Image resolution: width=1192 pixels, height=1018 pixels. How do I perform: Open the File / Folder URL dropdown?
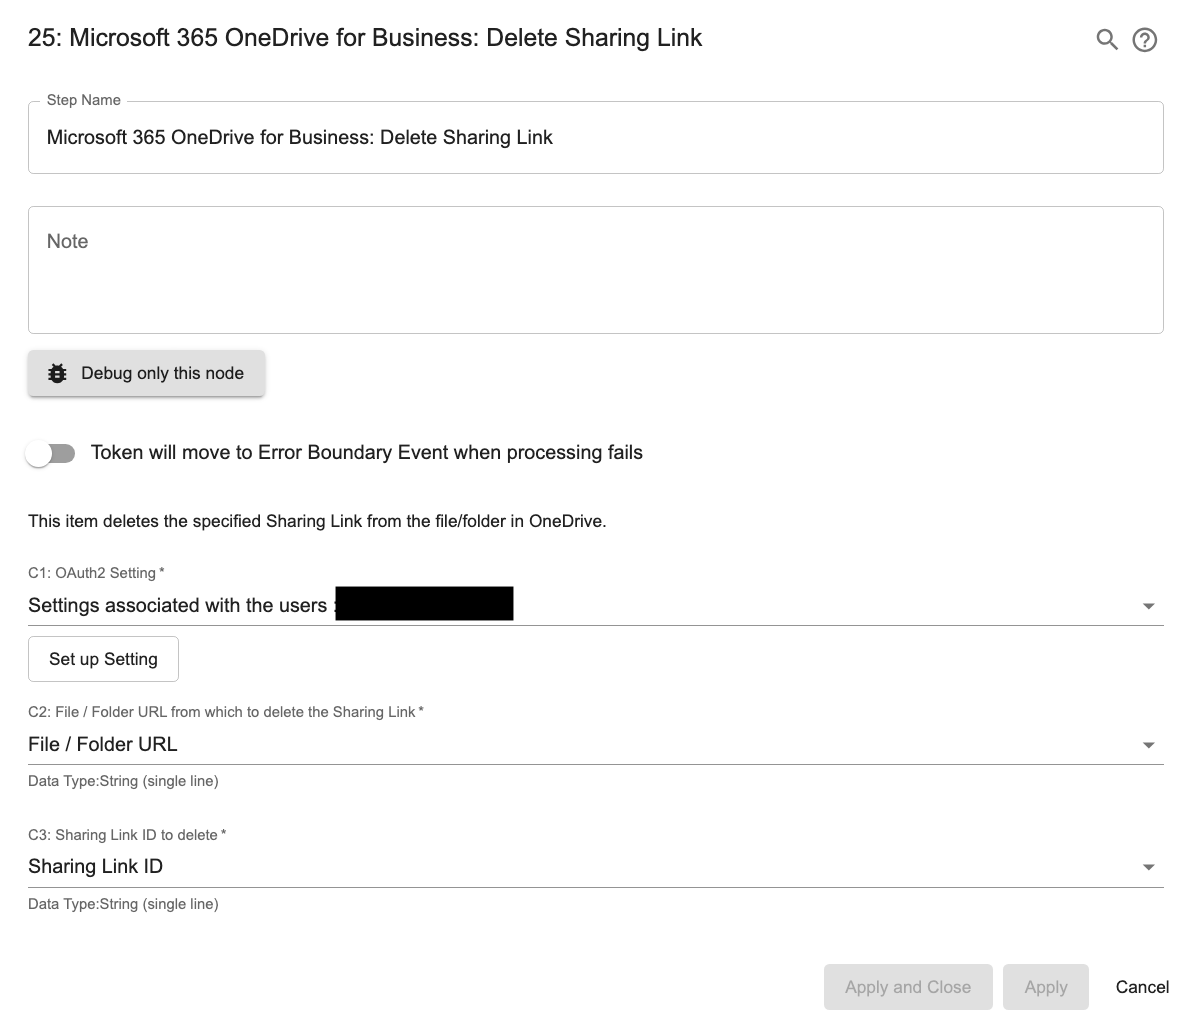1148,744
